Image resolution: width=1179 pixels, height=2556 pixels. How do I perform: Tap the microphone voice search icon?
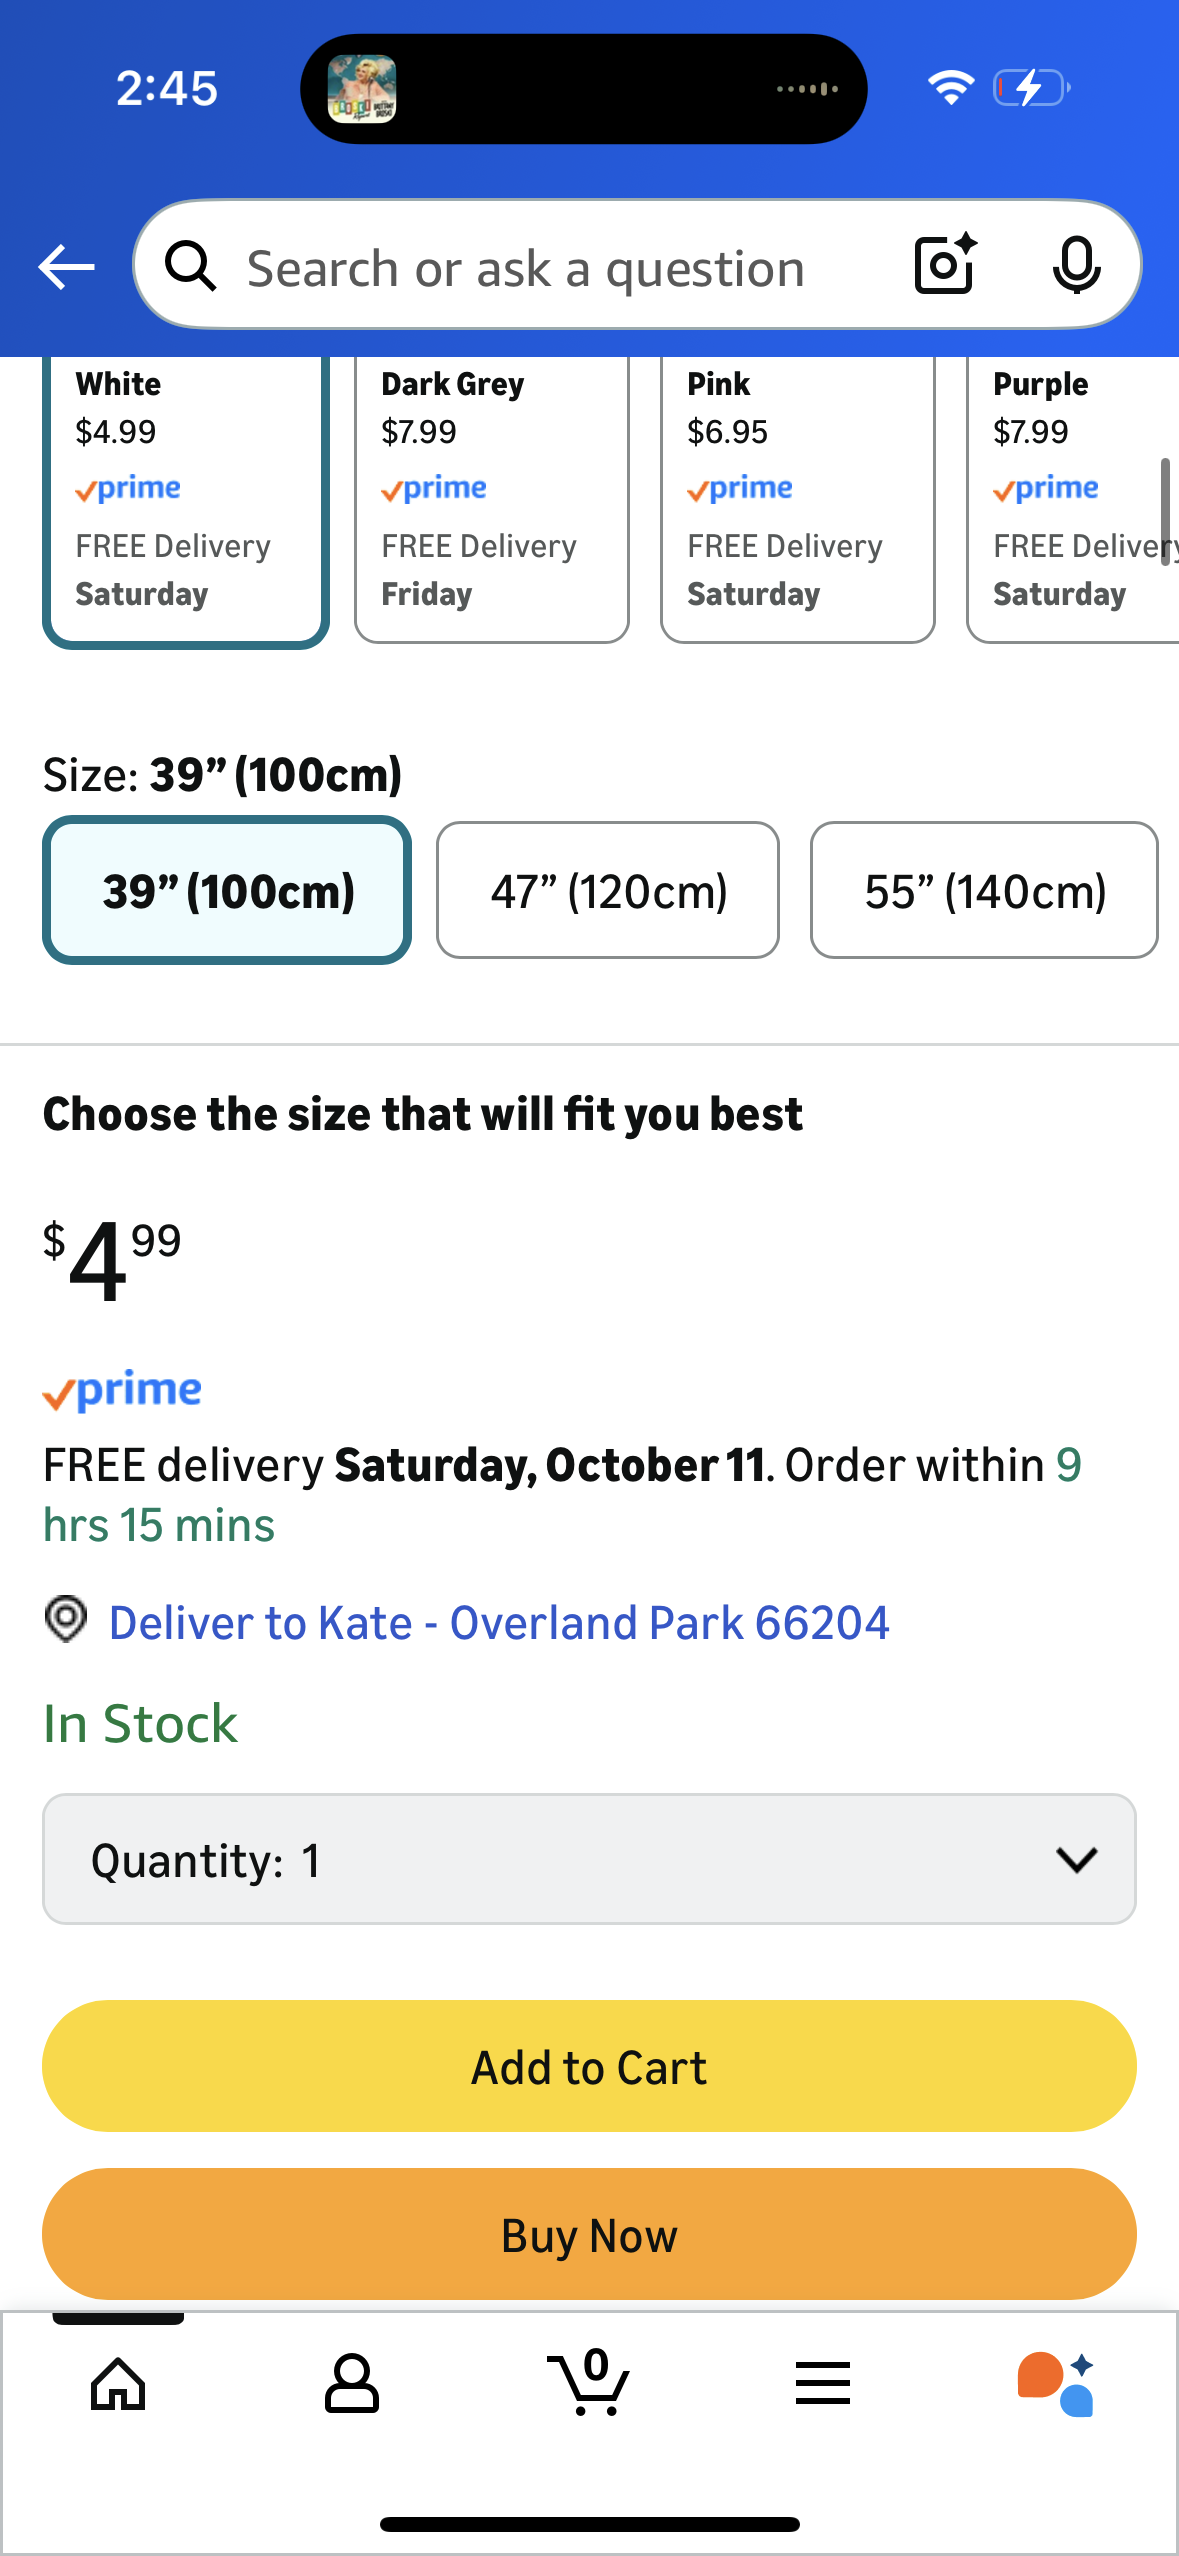[1076, 265]
